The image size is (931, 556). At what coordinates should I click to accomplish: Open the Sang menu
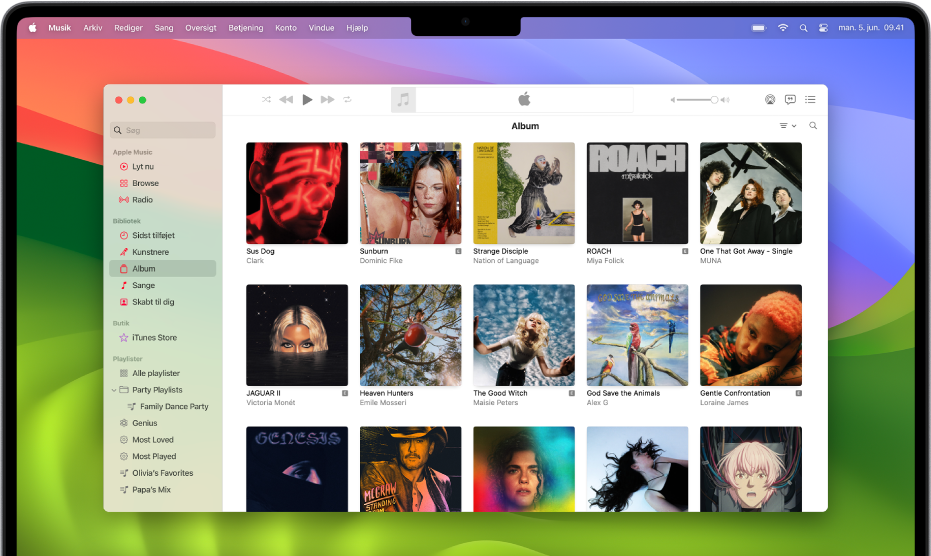(x=164, y=28)
